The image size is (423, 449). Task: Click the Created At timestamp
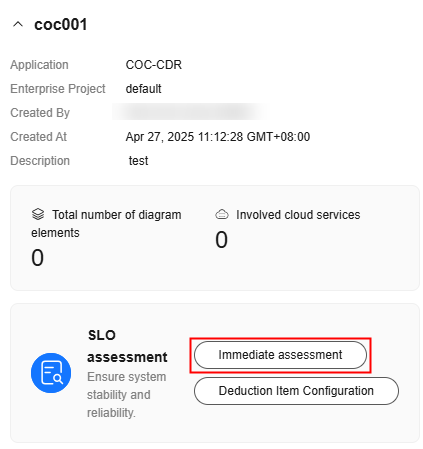pyautogui.click(x=218, y=137)
